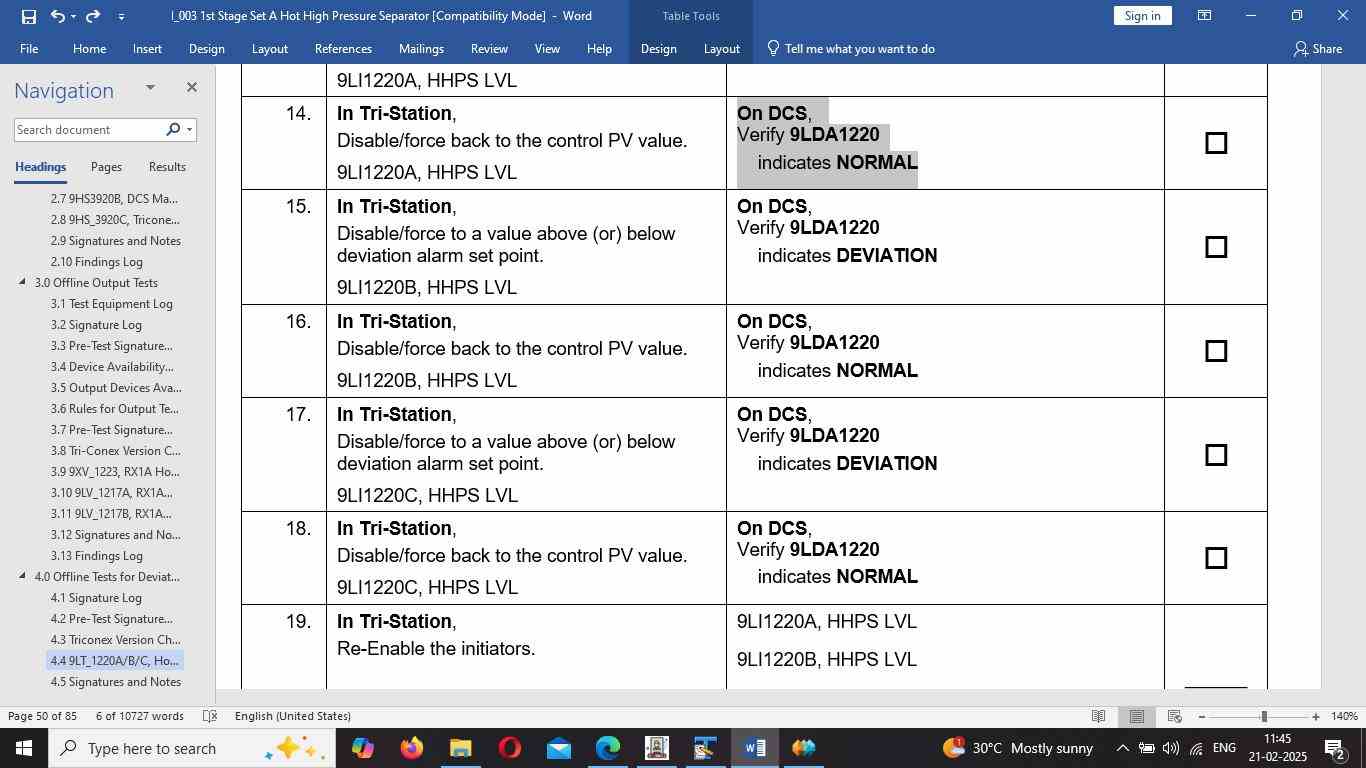
Task: Go to heading 4.5 Signatures and Notes
Action: pos(116,682)
